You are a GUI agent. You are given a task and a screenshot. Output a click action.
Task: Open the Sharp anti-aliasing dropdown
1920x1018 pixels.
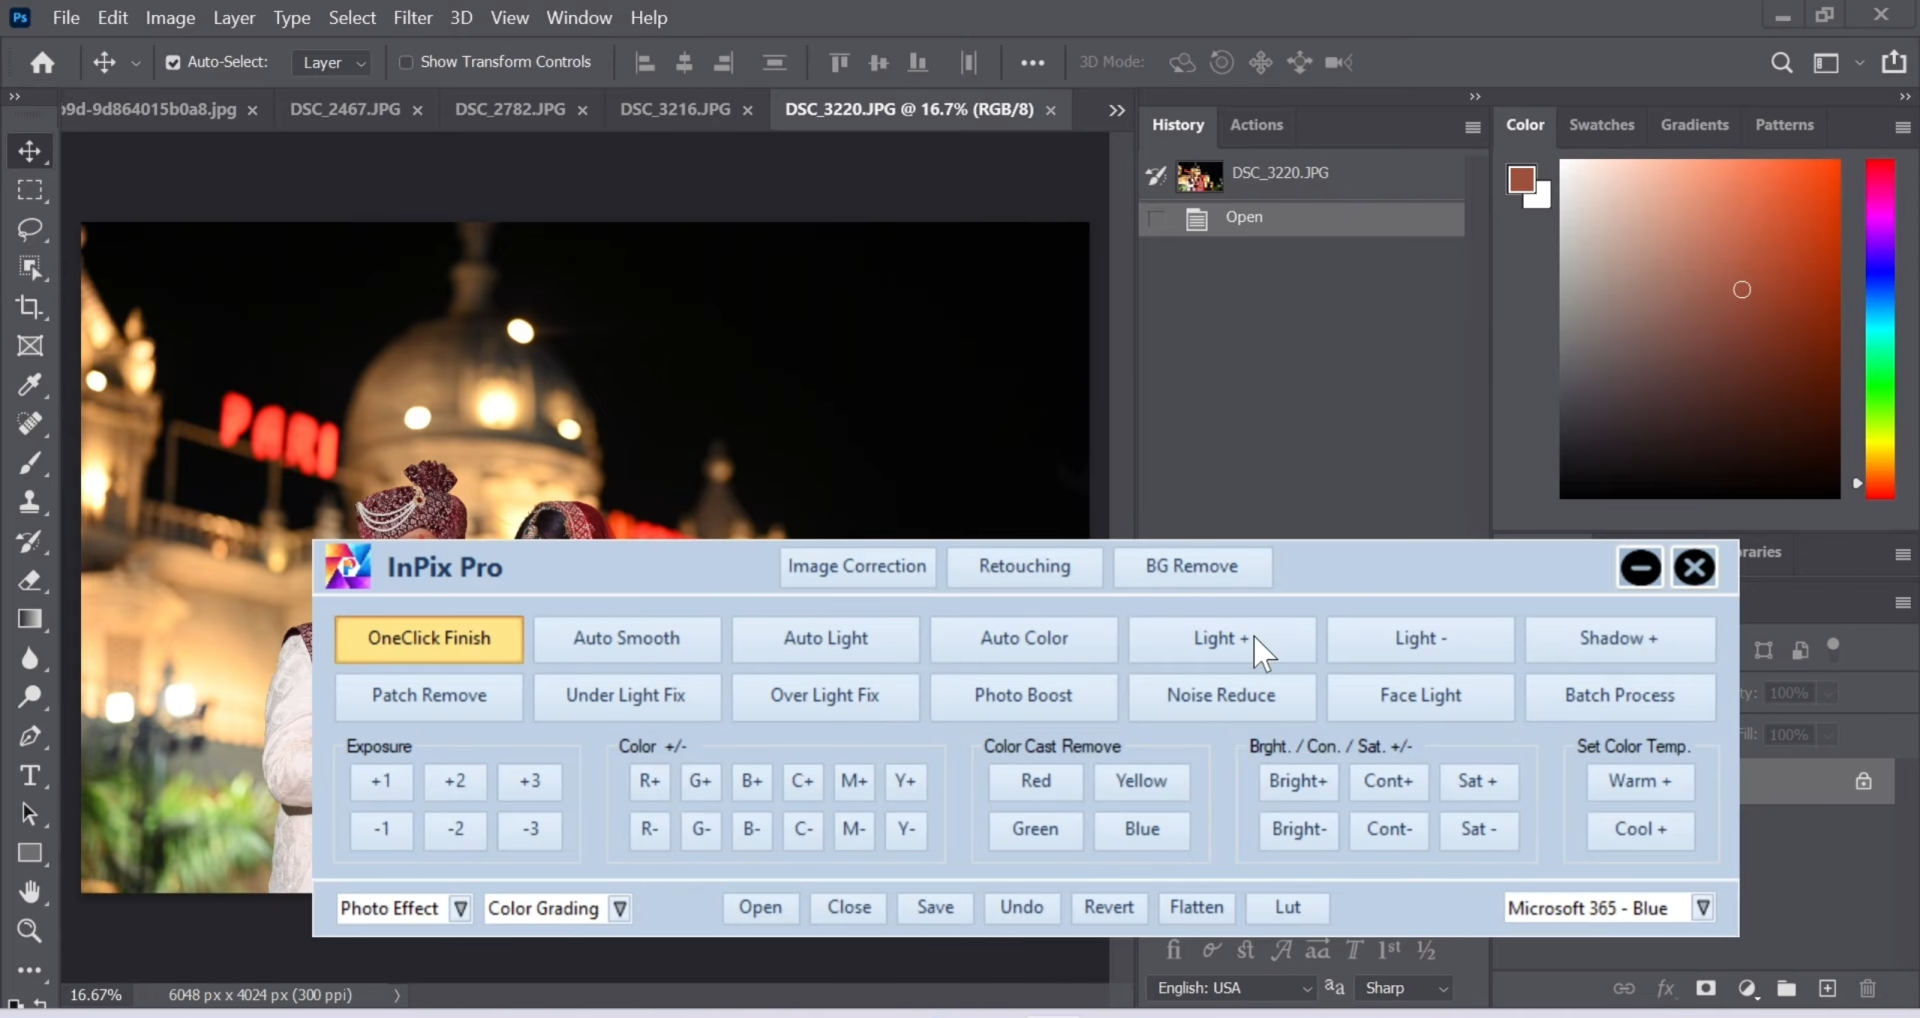pyautogui.click(x=1406, y=988)
